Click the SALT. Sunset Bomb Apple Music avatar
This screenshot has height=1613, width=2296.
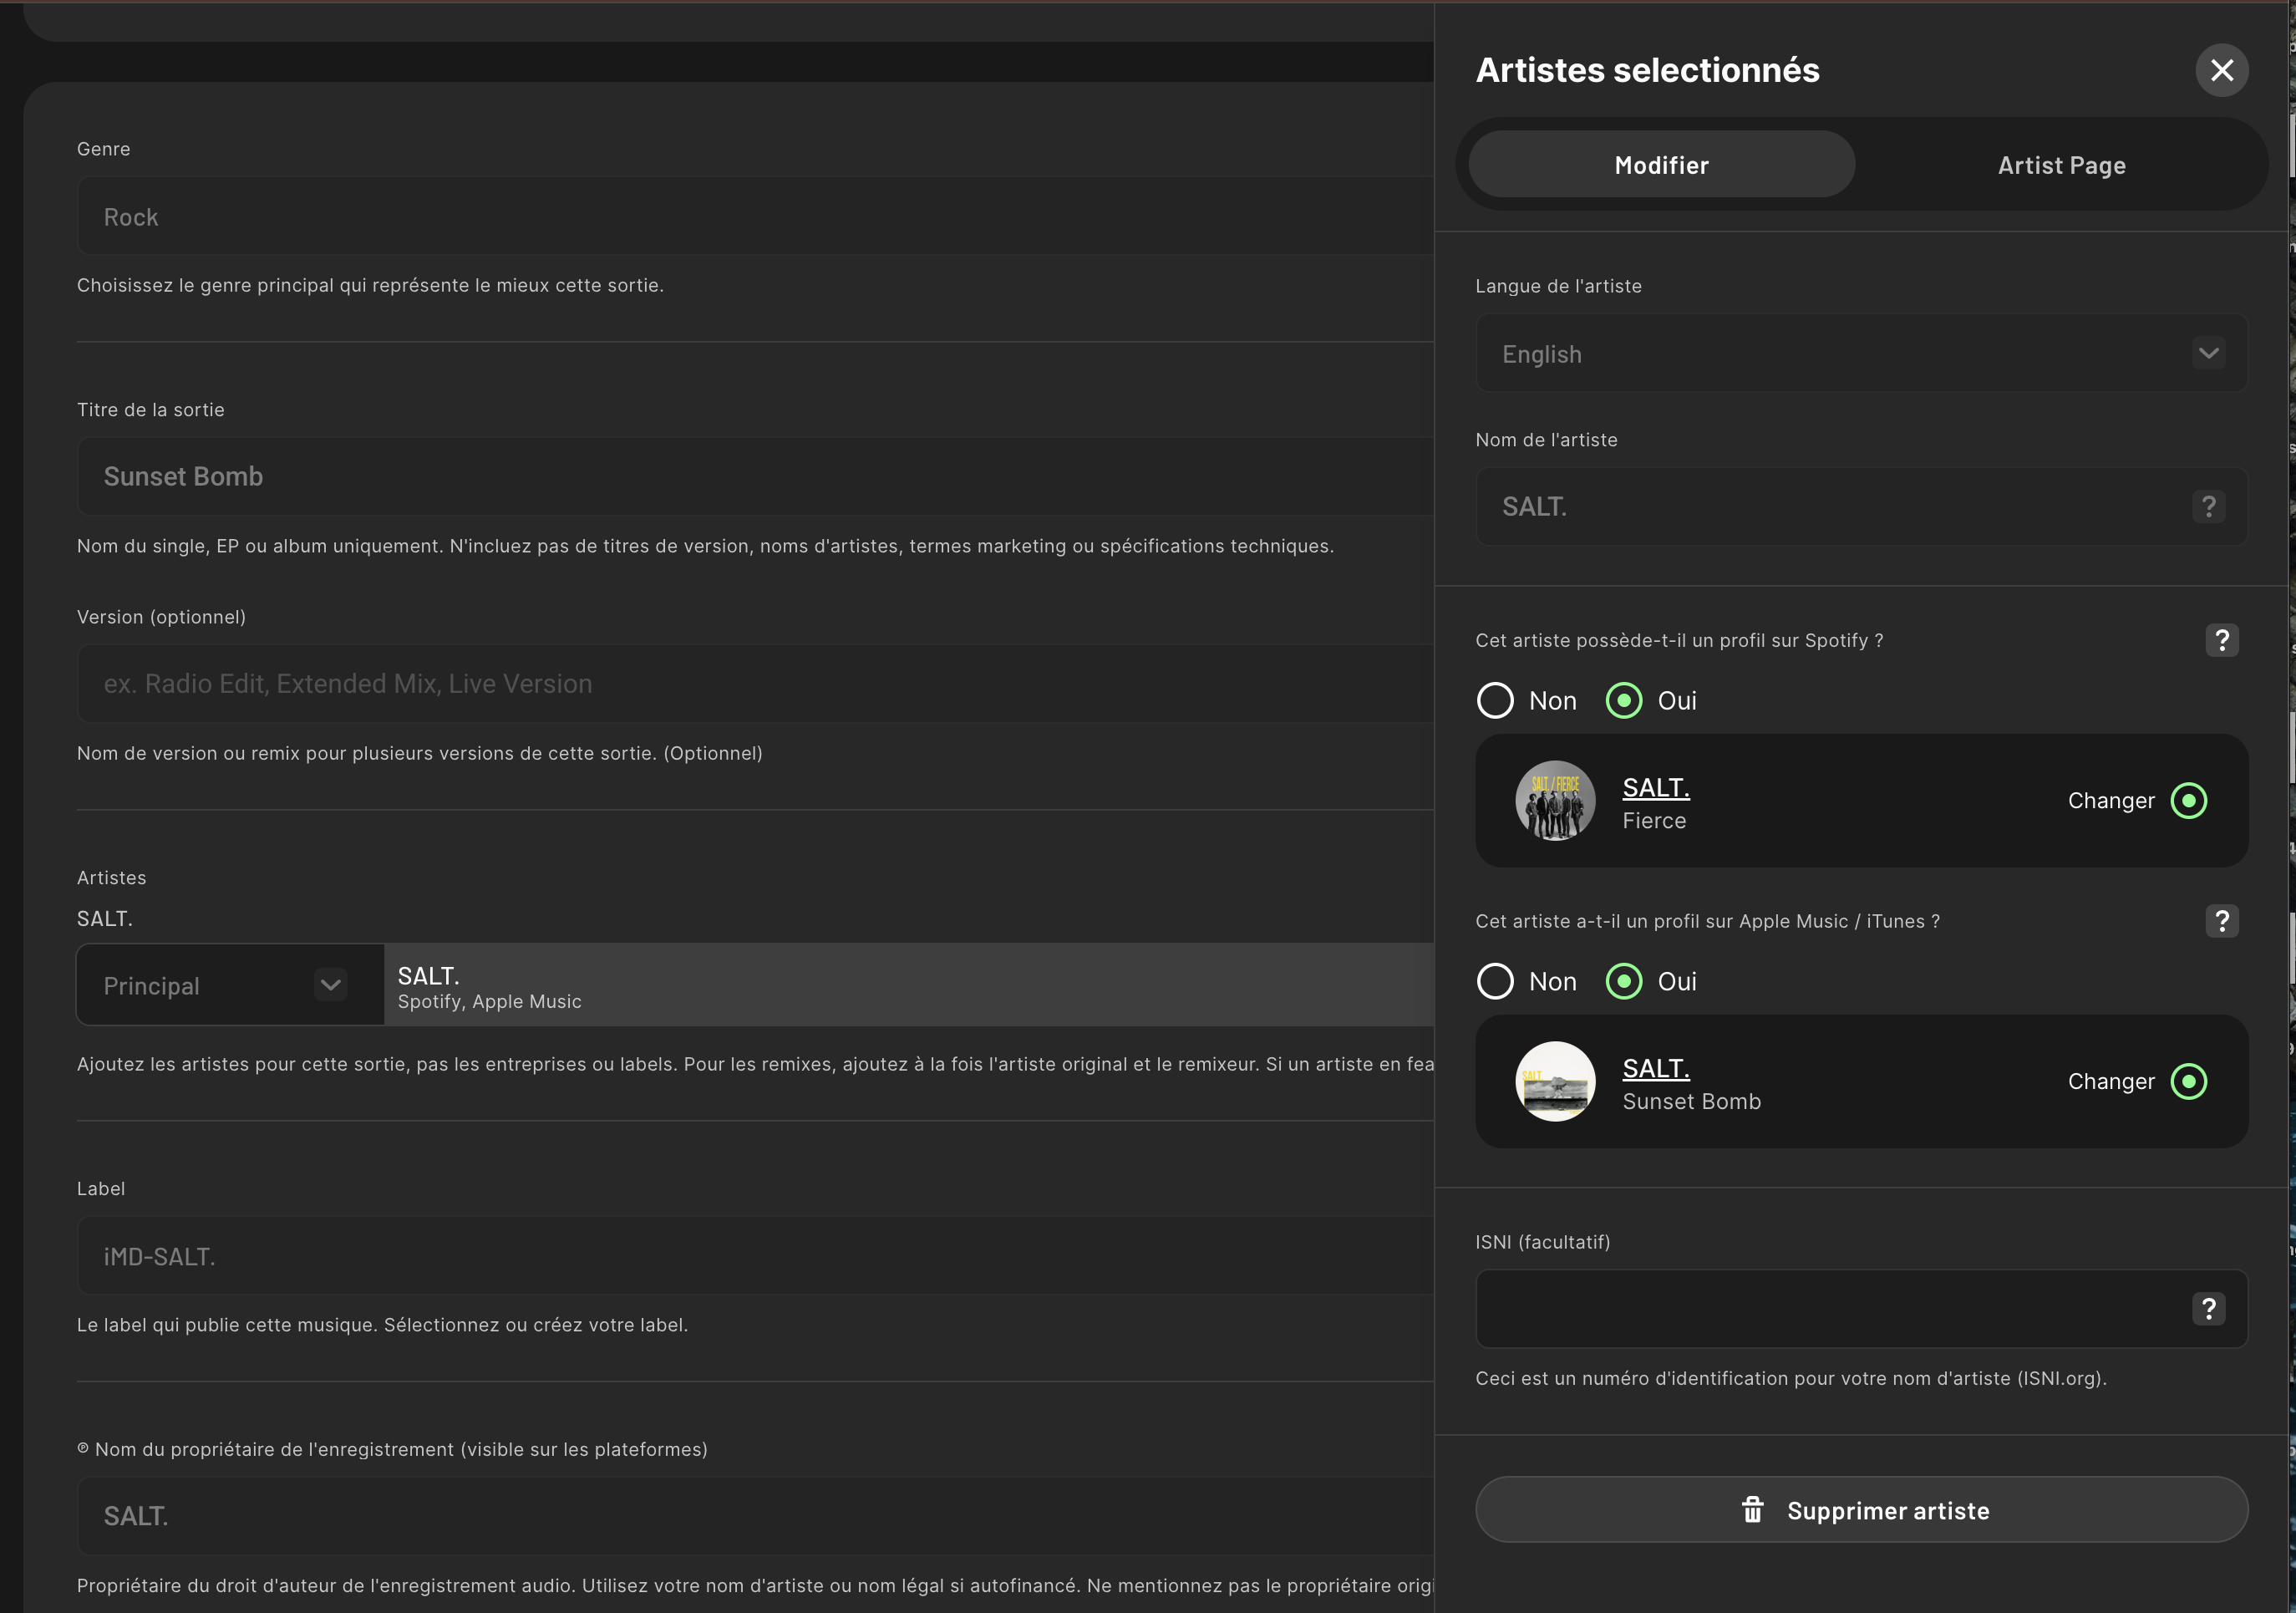pyautogui.click(x=1555, y=1082)
